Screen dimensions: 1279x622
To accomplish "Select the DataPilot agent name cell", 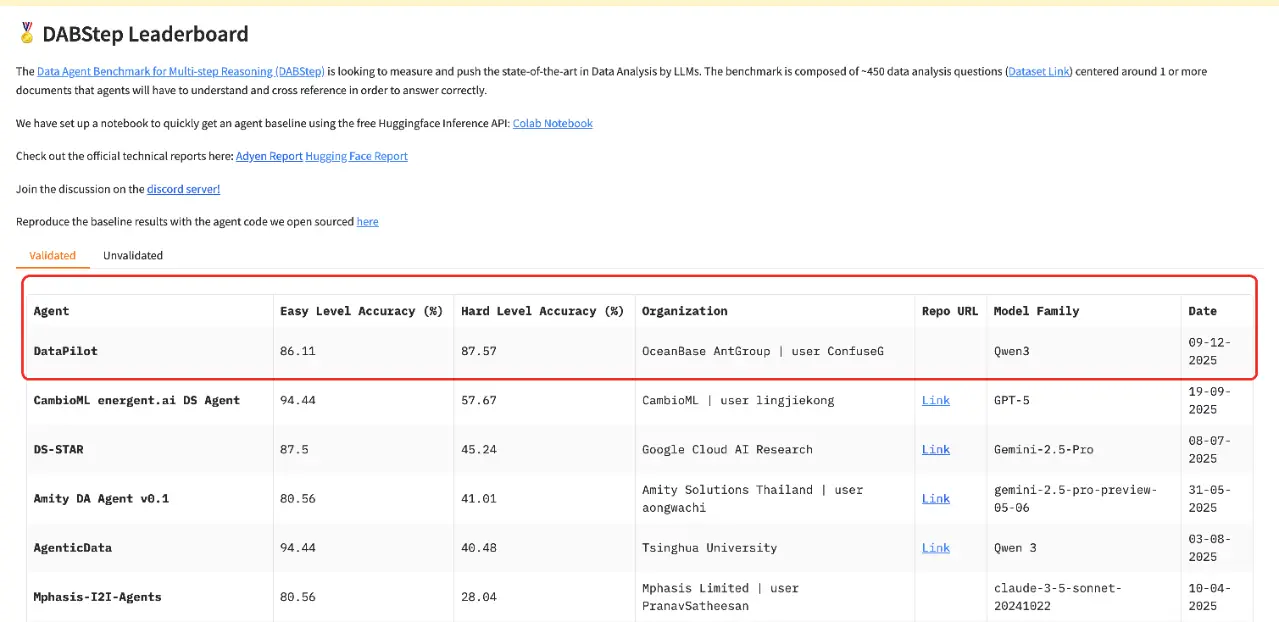I will point(66,351).
